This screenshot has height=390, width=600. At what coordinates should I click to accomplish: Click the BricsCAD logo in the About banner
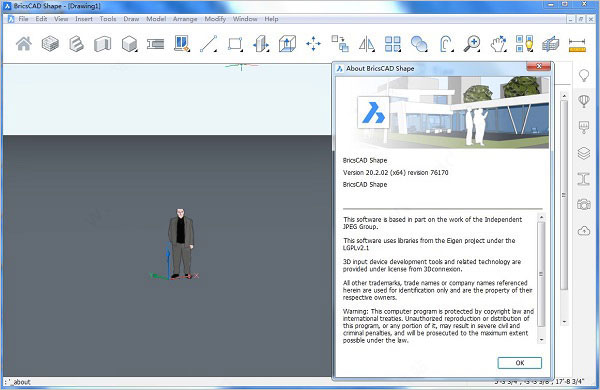pyautogui.click(x=373, y=112)
